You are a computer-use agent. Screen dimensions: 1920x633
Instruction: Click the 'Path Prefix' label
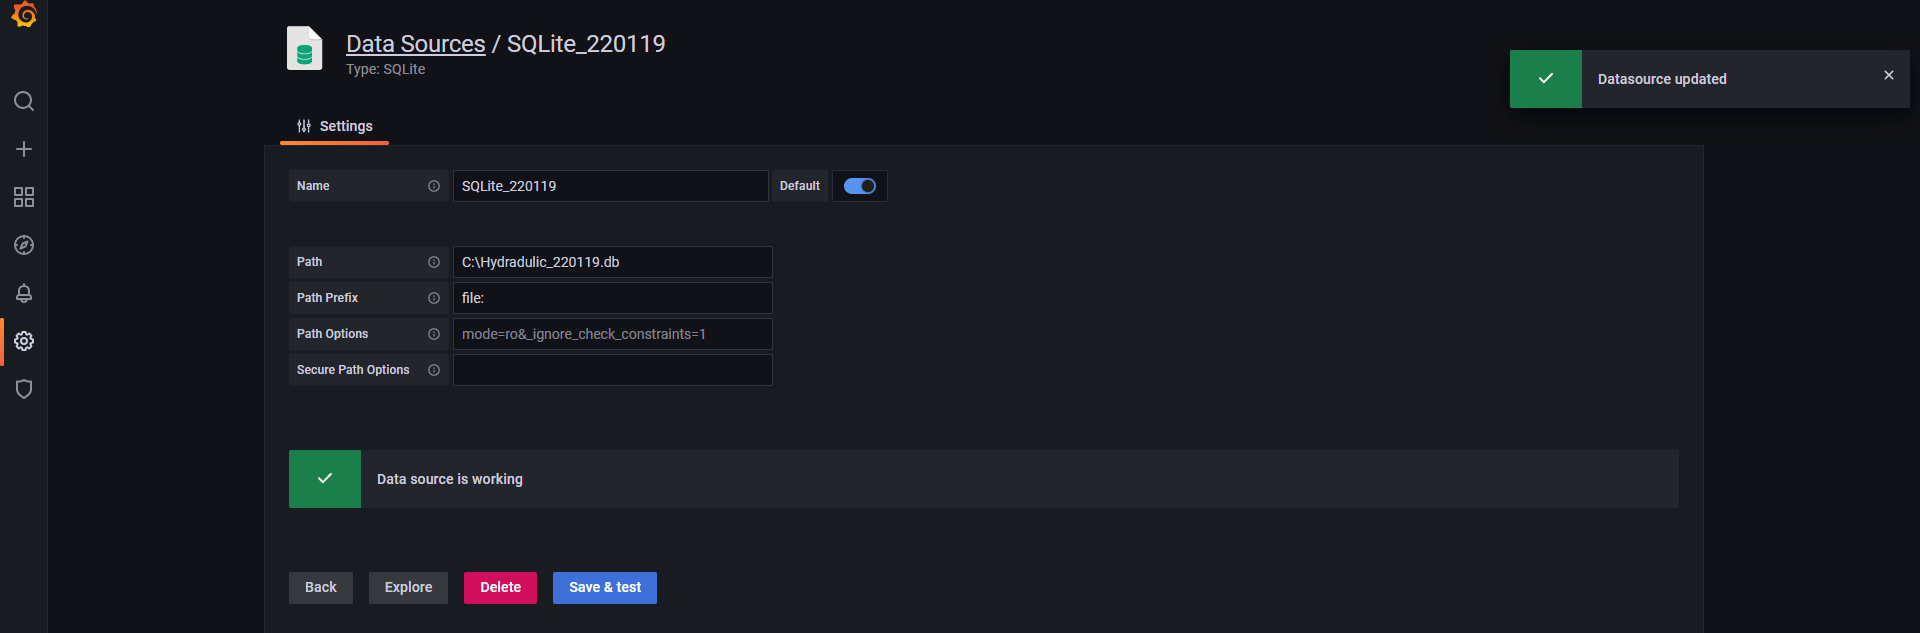point(327,298)
